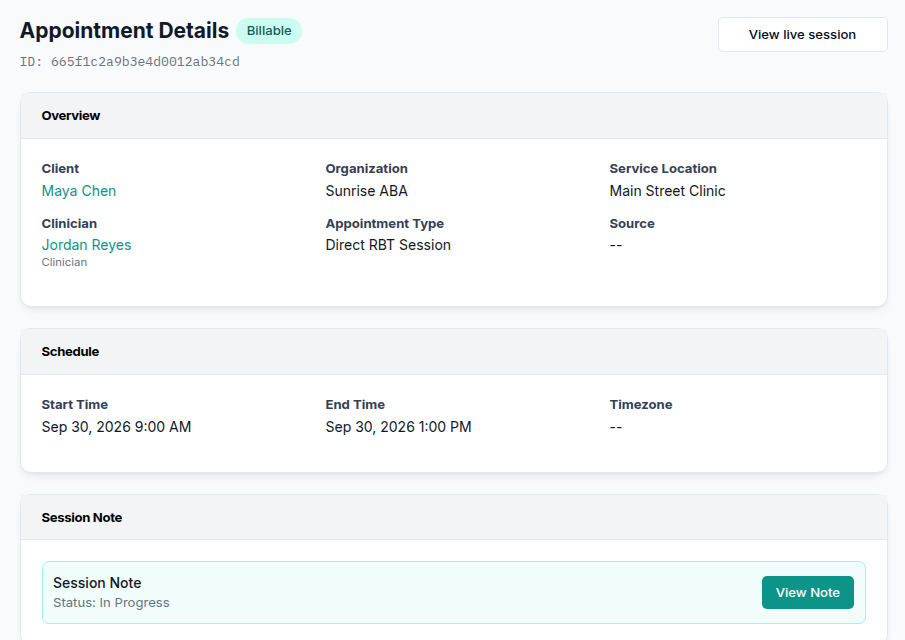Open client Maya Chen's profile link
Viewport: 905px width, 640px height.
[x=78, y=191]
